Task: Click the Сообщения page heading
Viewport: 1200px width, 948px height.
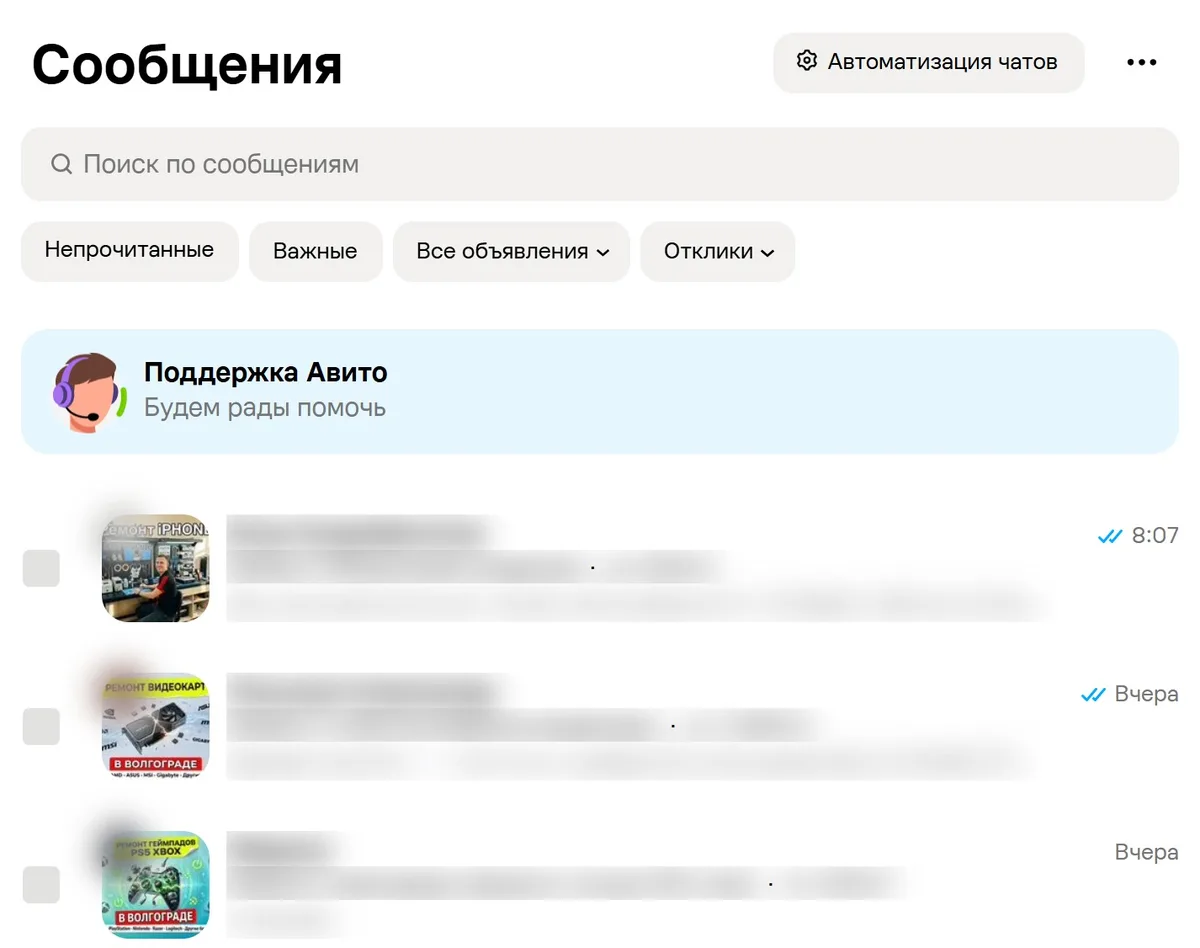Action: pyautogui.click(x=187, y=65)
